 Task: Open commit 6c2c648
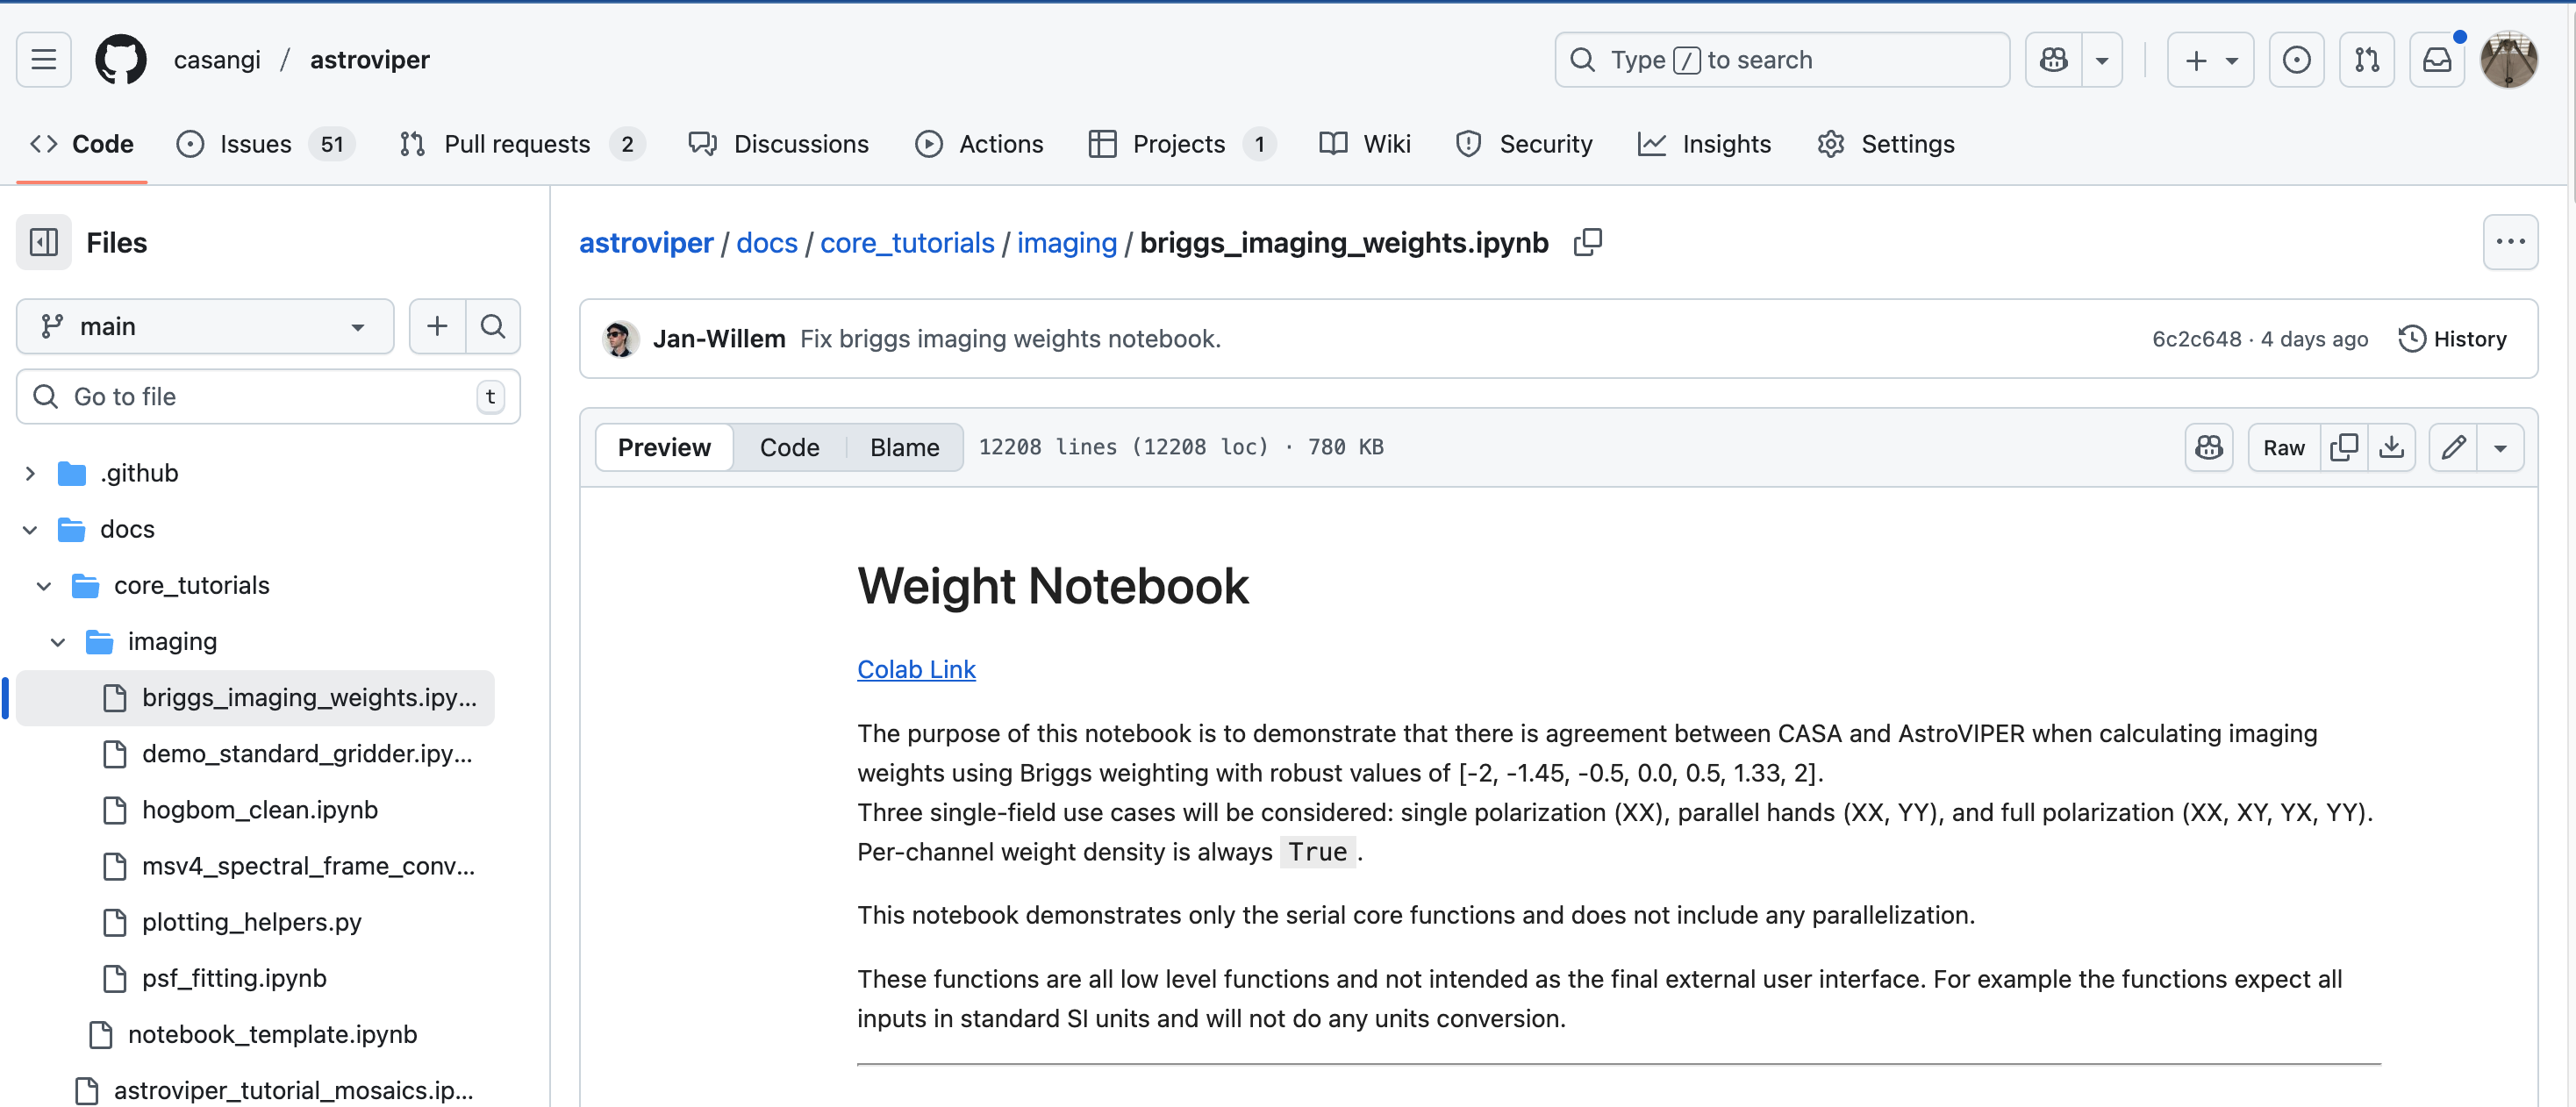(x=2197, y=339)
